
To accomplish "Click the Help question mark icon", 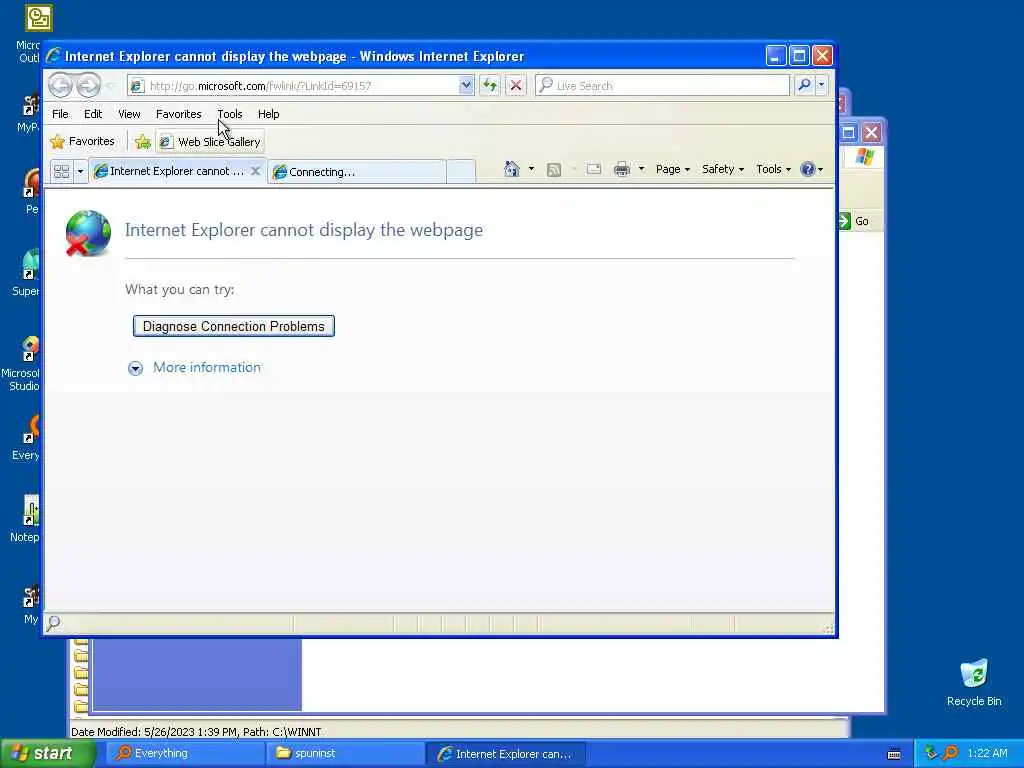I will [808, 169].
